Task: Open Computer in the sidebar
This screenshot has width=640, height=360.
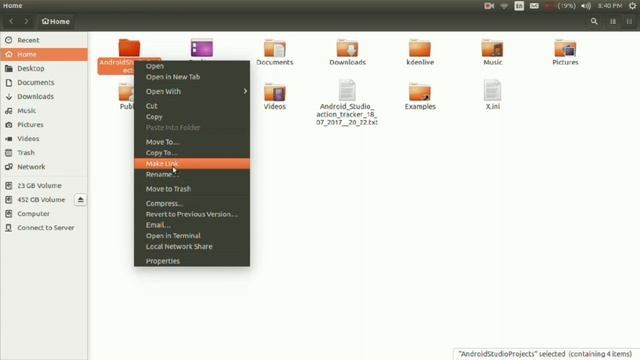Action: pyautogui.click(x=44, y=214)
